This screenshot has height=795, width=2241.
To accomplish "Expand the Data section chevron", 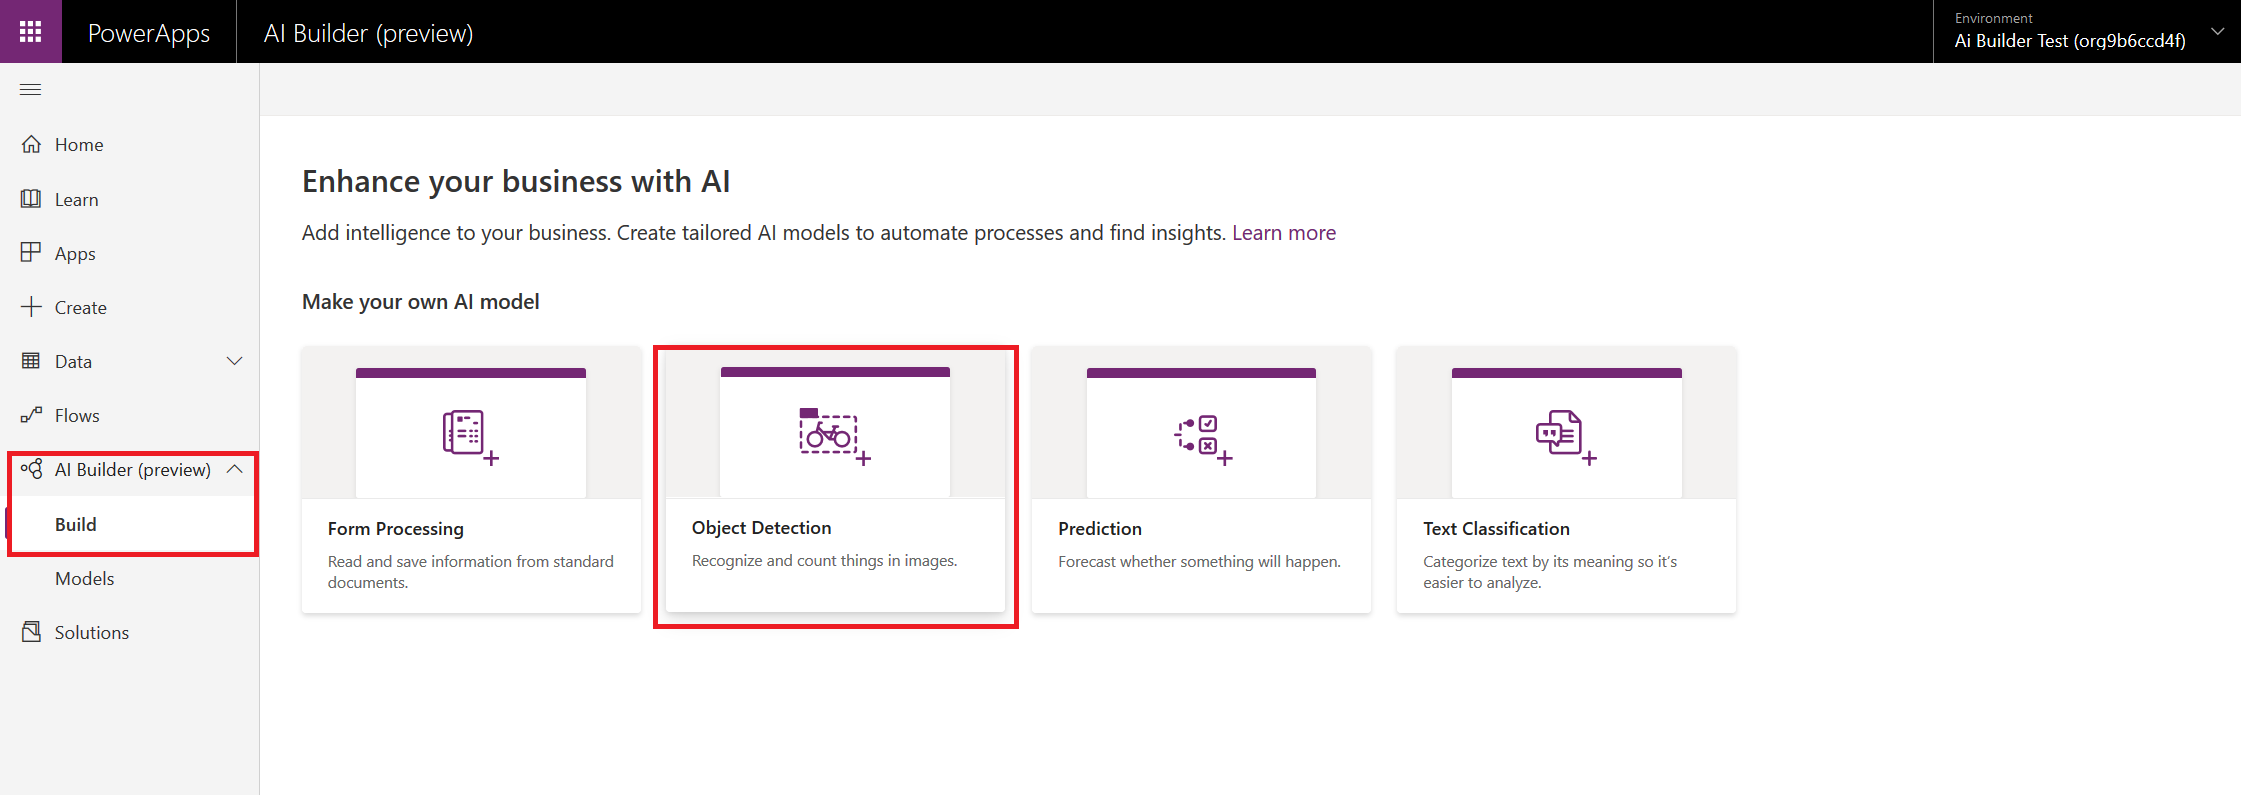I will [x=235, y=361].
